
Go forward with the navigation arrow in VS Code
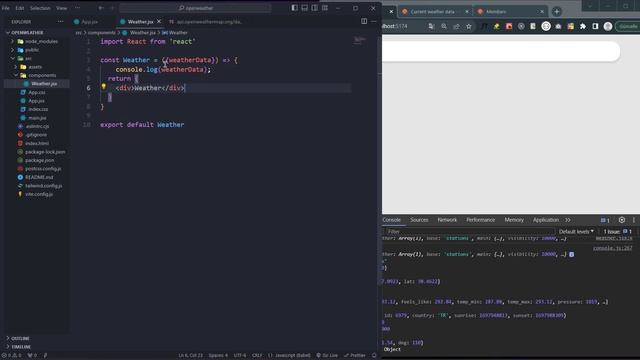tap(112, 8)
